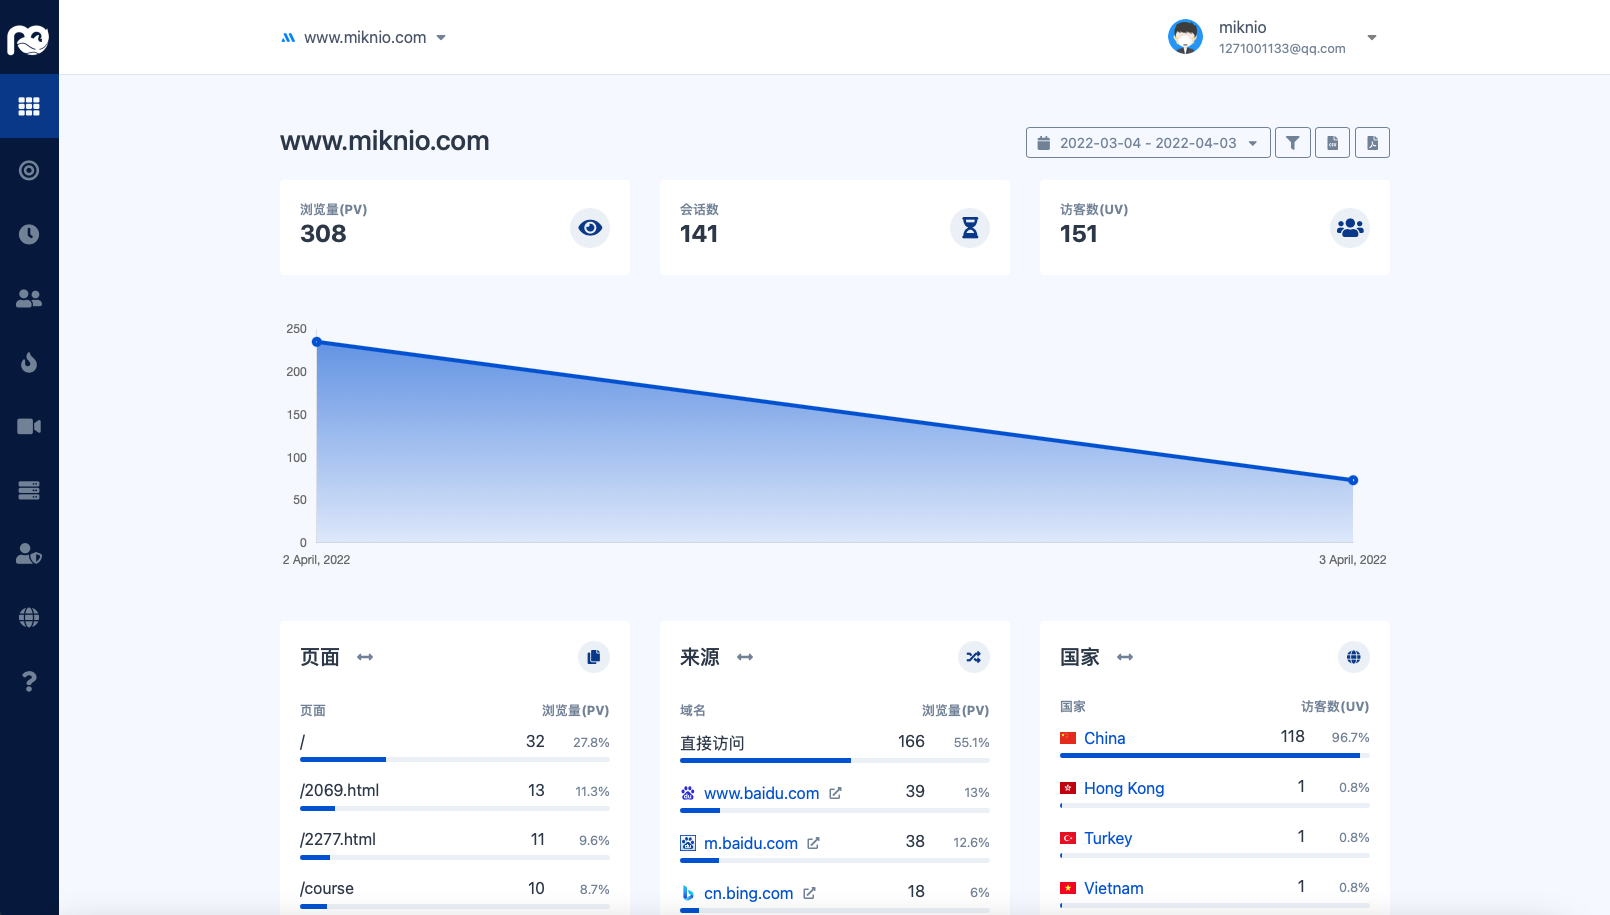Image resolution: width=1610 pixels, height=915 pixels.
Task: Expand the 页面 panel with arrows icon
Action: click(365, 657)
